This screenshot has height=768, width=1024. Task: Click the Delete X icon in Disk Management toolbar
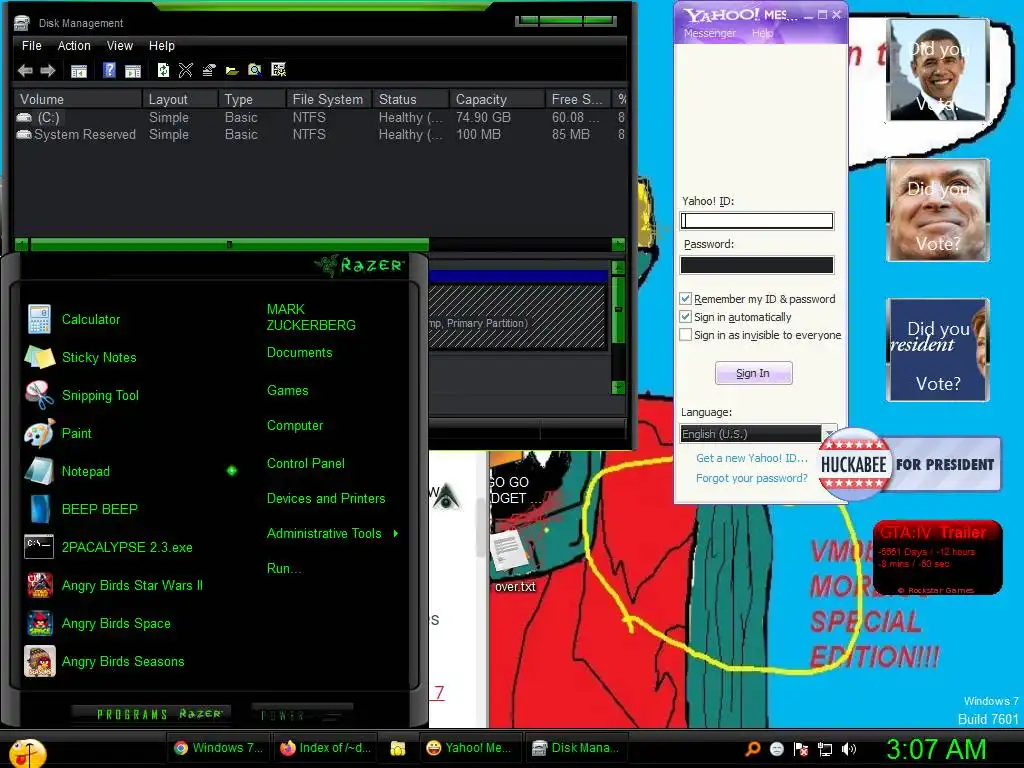point(185,70)
